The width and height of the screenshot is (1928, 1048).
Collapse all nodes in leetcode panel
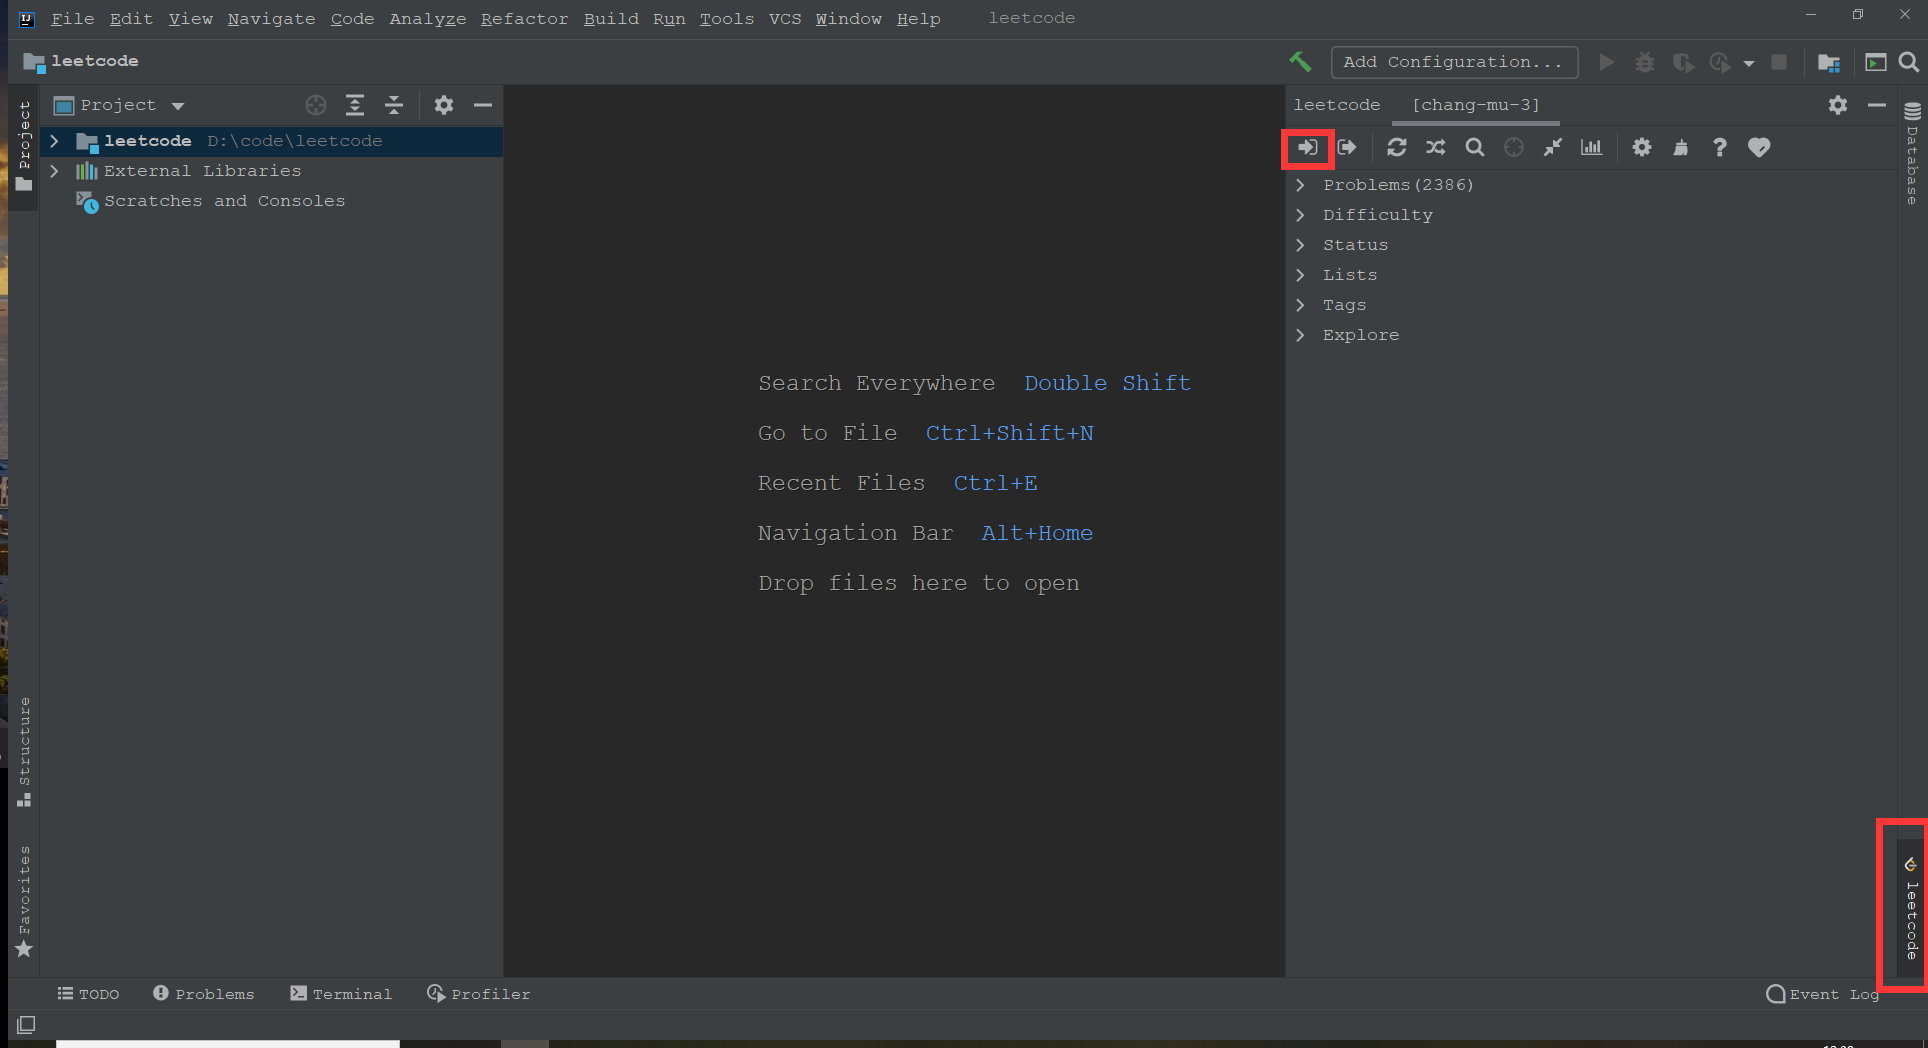1553,148
